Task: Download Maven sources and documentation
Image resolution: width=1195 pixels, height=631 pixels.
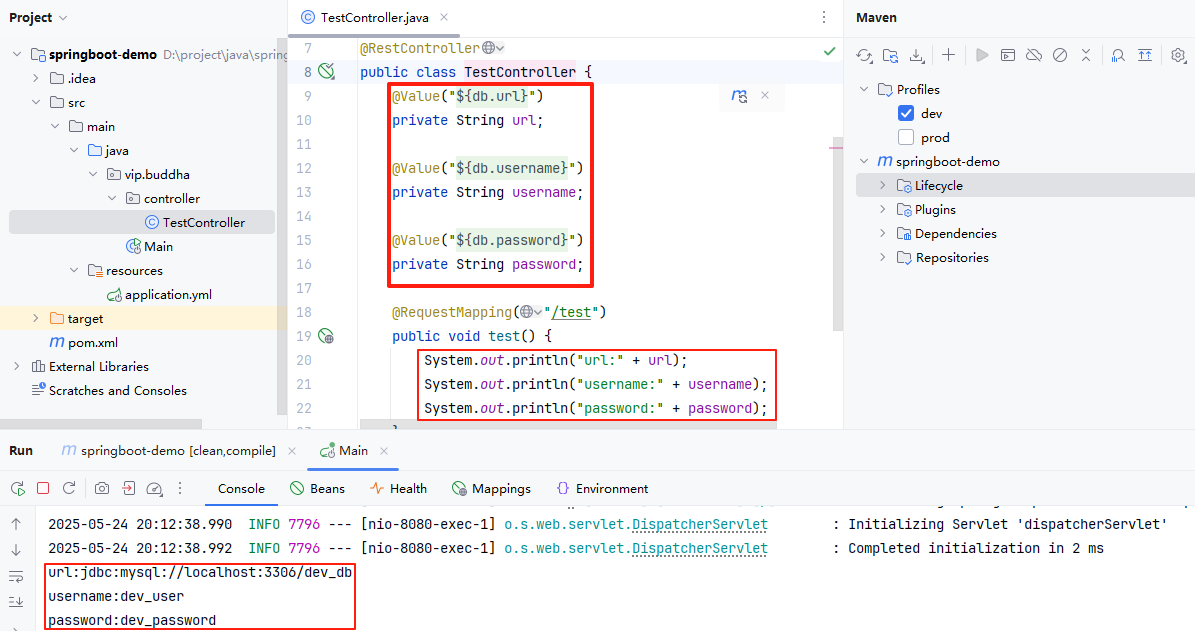Action: (917, 55)
